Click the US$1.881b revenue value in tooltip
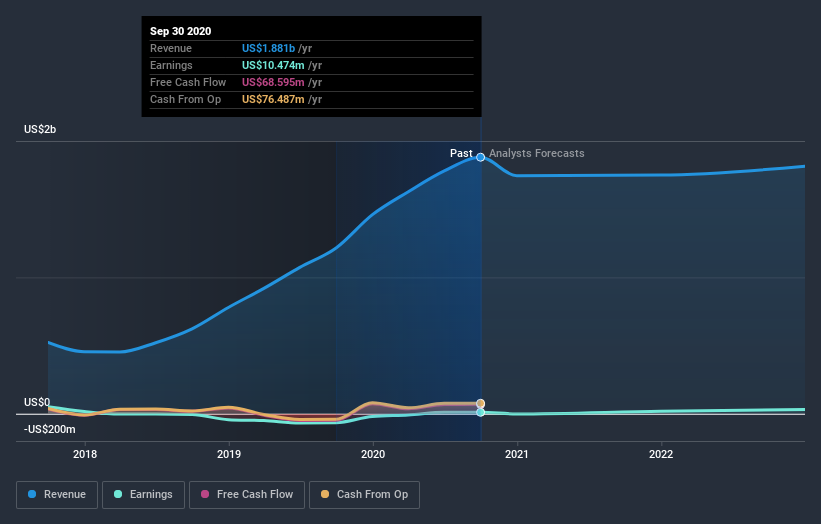Image resolution: width=821 pixels, height=524 pixels. coord(268,48)
